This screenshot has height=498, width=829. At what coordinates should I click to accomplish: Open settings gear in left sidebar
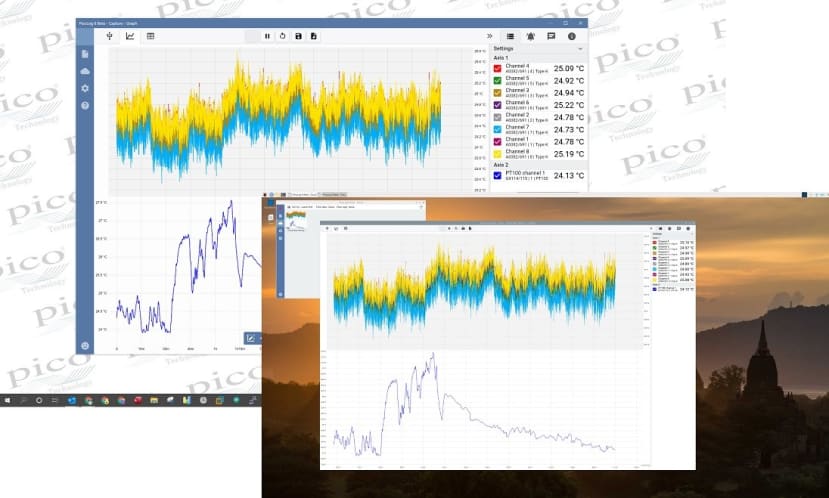pos(85,88)
